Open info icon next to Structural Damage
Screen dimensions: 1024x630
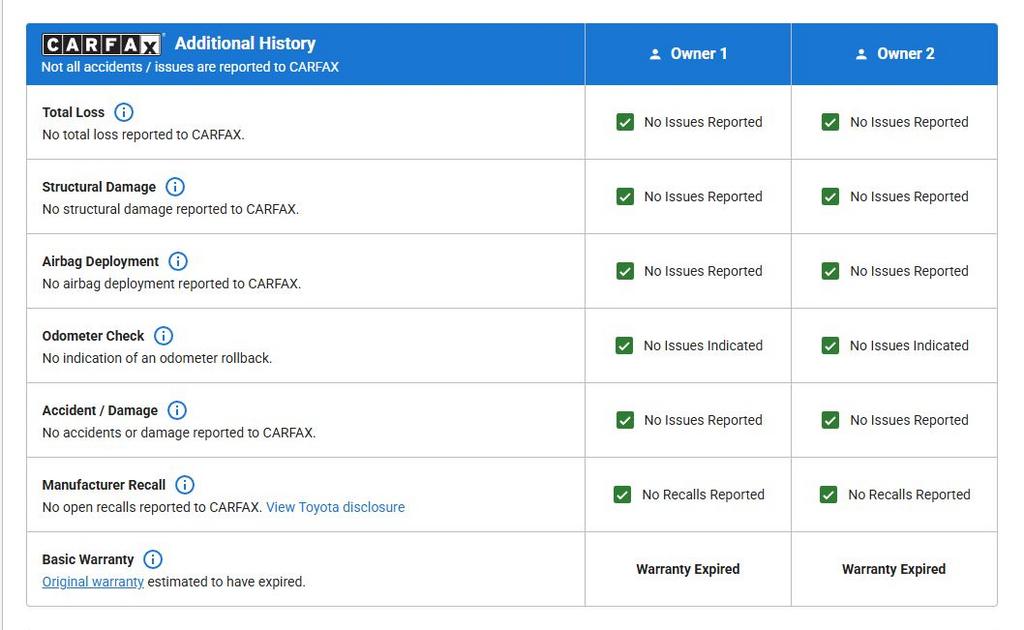pos(175,187)
